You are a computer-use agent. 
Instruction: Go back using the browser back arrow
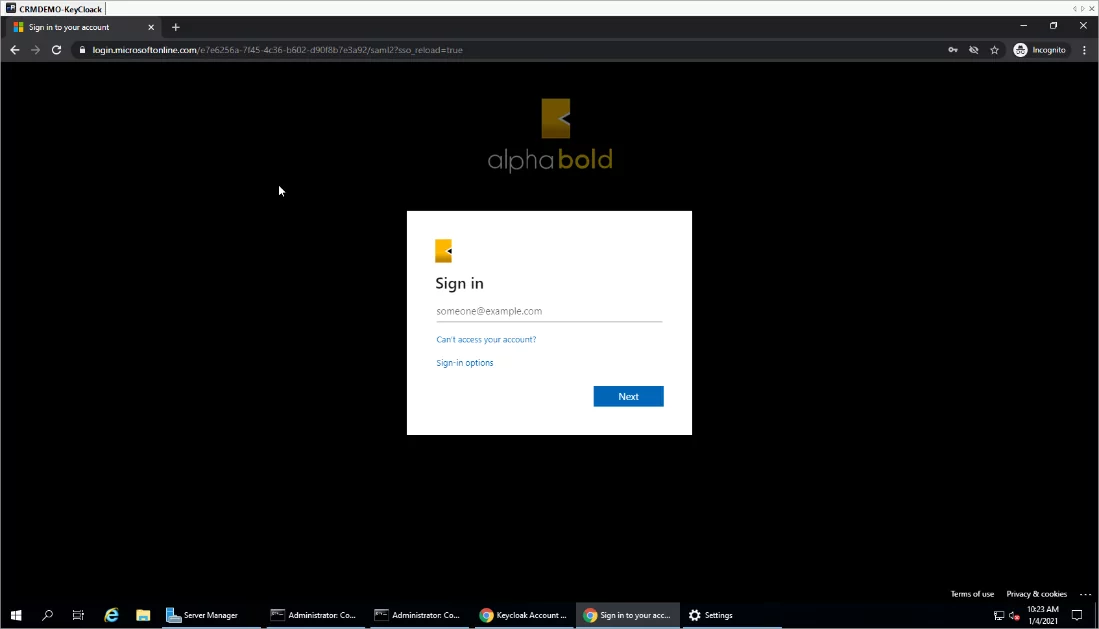click(x=15, y=50)
